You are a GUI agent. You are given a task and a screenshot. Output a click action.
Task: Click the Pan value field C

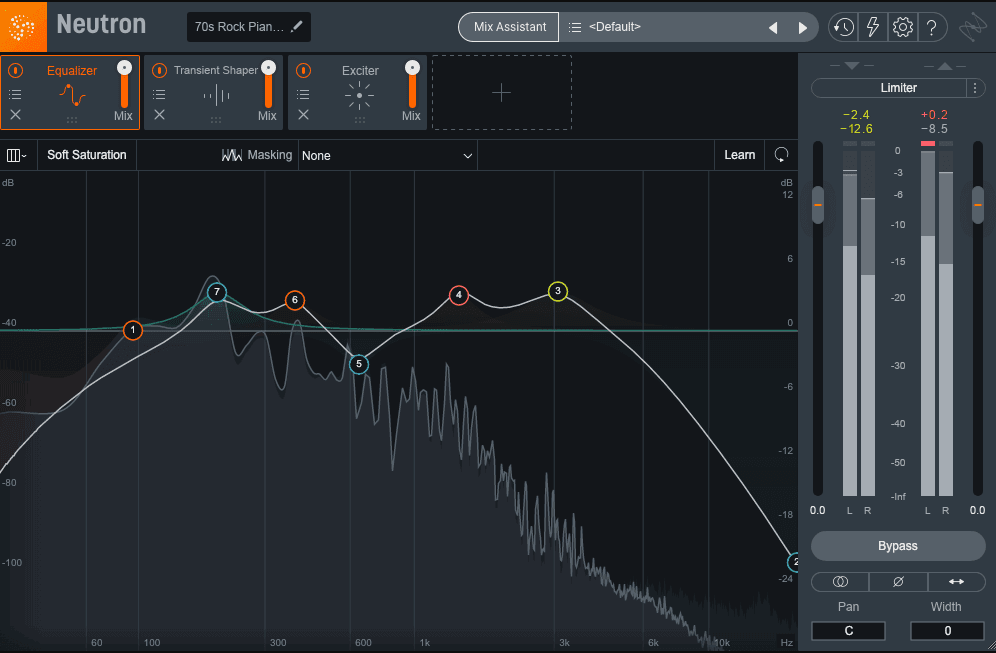tap(849, 631)
